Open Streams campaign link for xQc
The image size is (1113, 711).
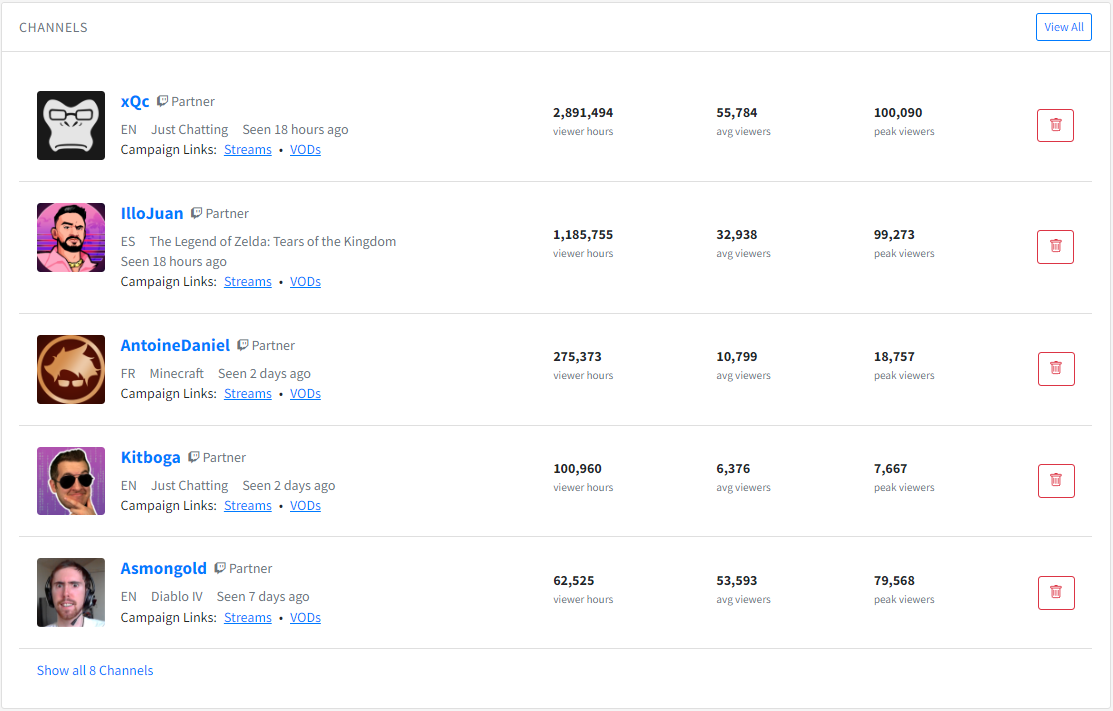point(248,150)
